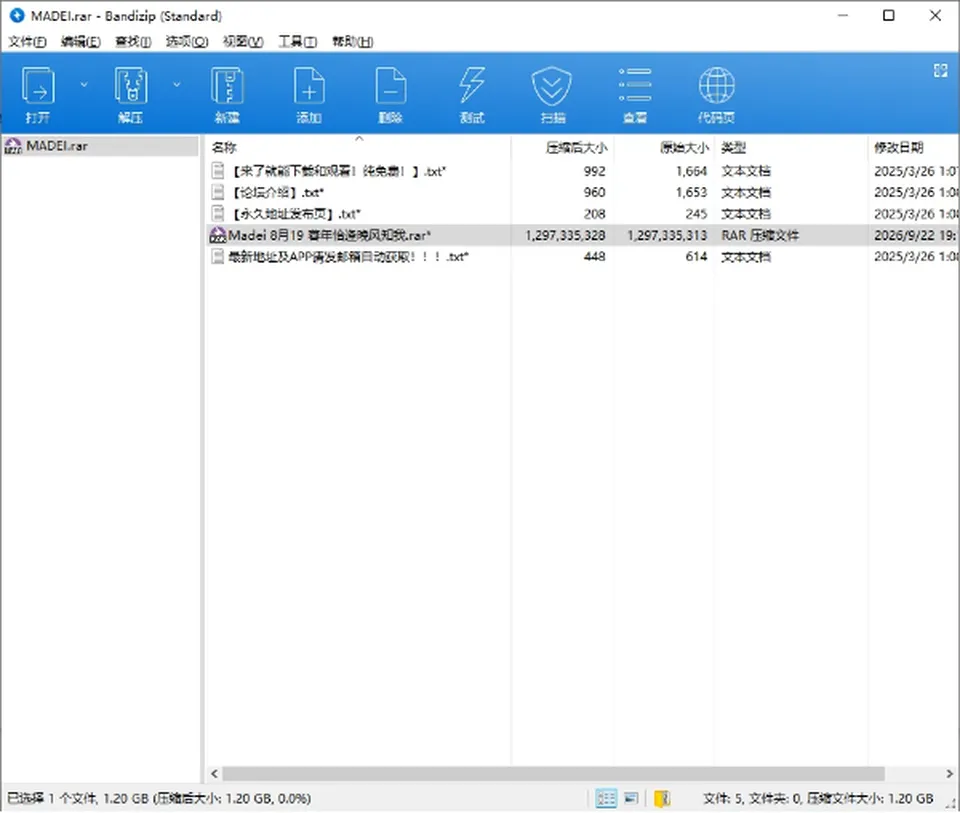
Task: Click the compressed size value 960
Action: tap(594, 193)
